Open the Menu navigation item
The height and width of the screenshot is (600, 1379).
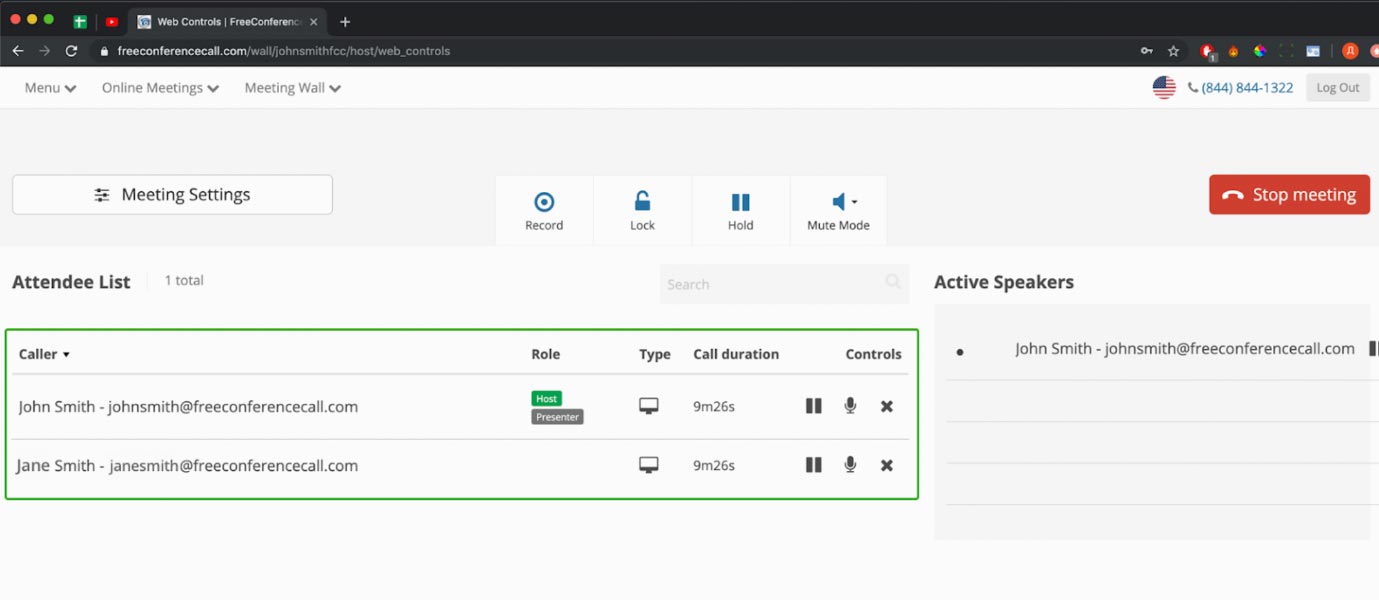tap(50, 88)
